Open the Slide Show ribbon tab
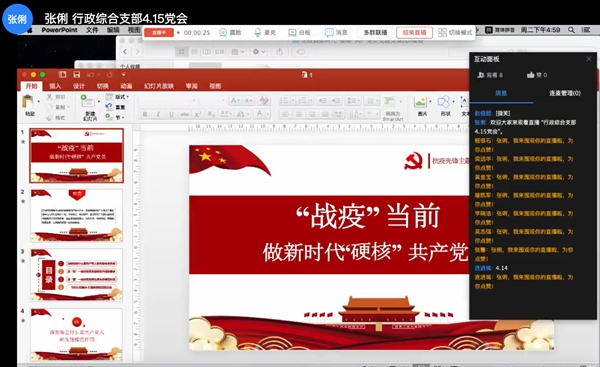 pyautogui.click(x=159, y=86)
